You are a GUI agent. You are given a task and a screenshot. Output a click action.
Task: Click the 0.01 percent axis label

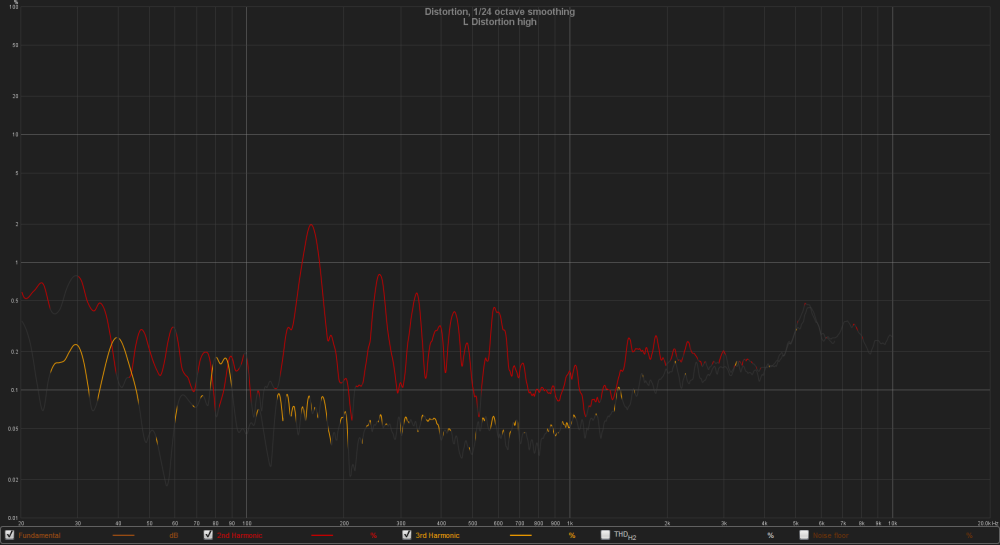tap(13, 518)
